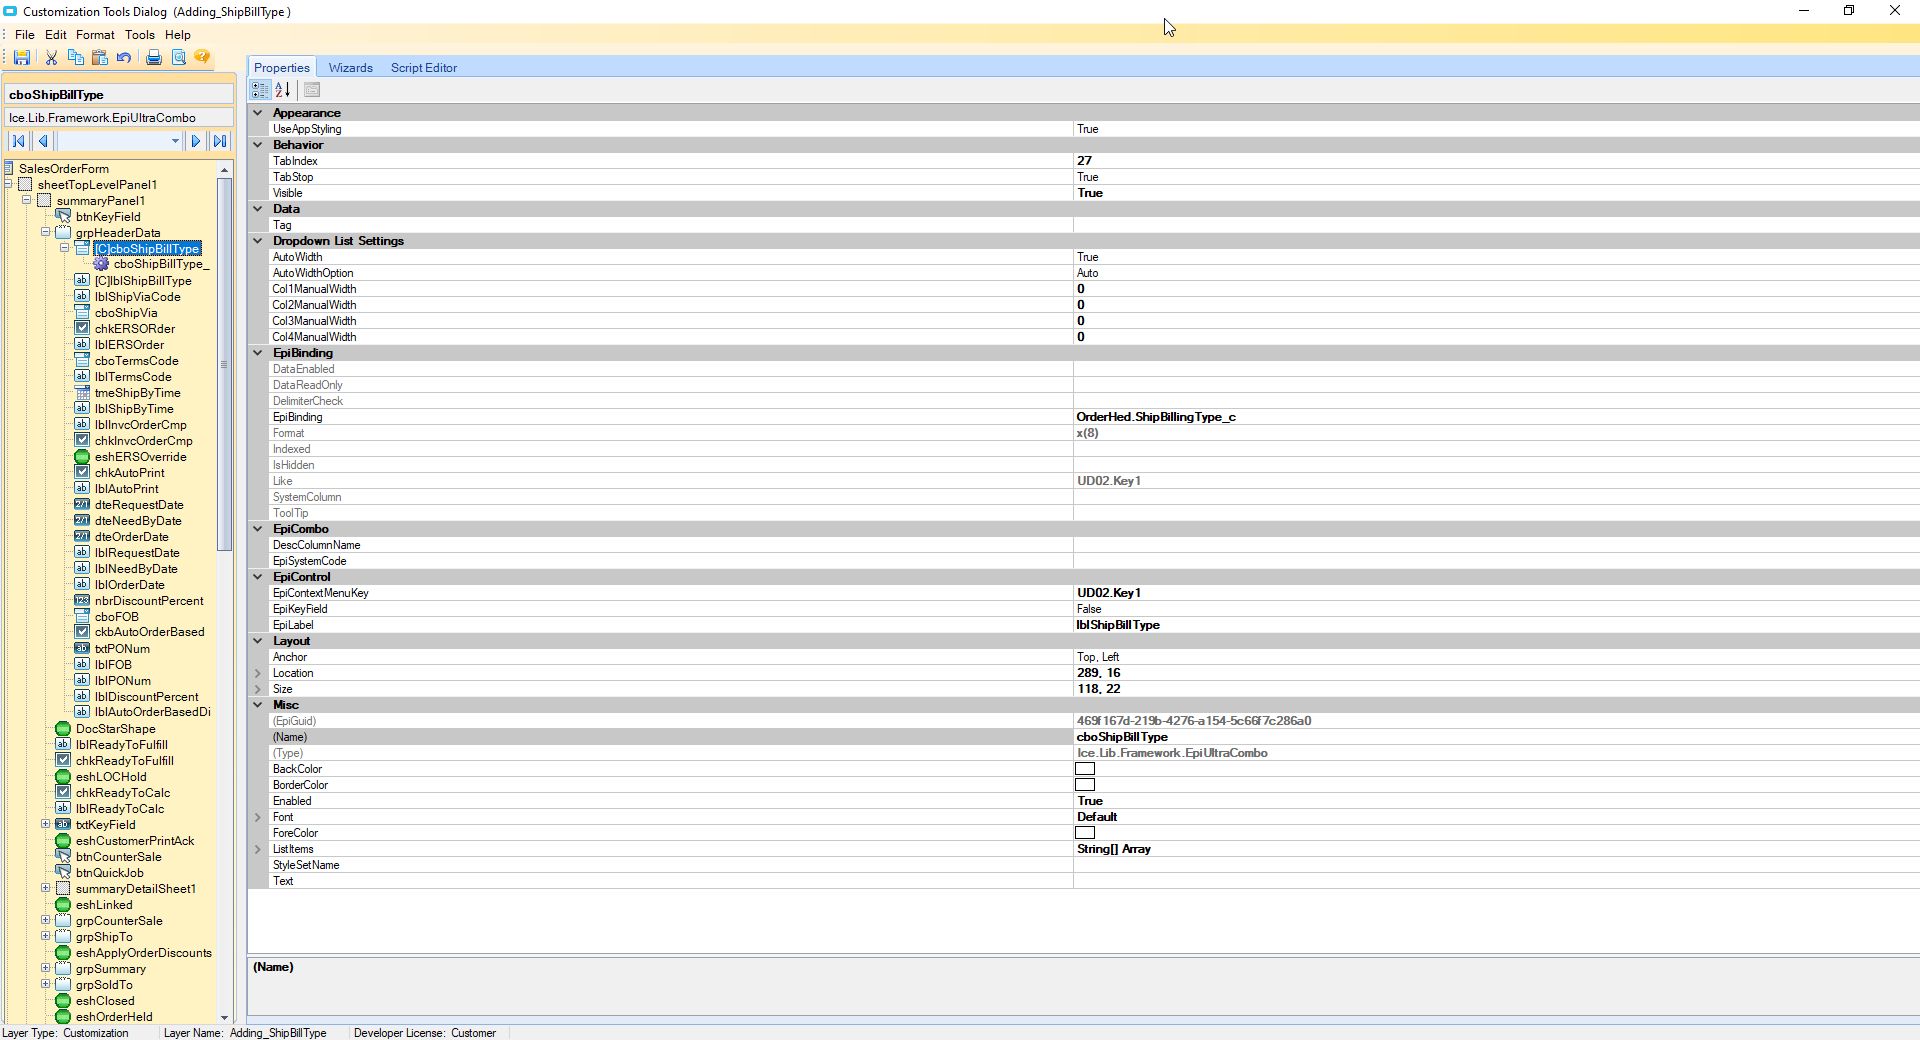Toggle categorized view of properties
The height and width of the screenshot is (1040, 1920).
(x=259, y=90)
